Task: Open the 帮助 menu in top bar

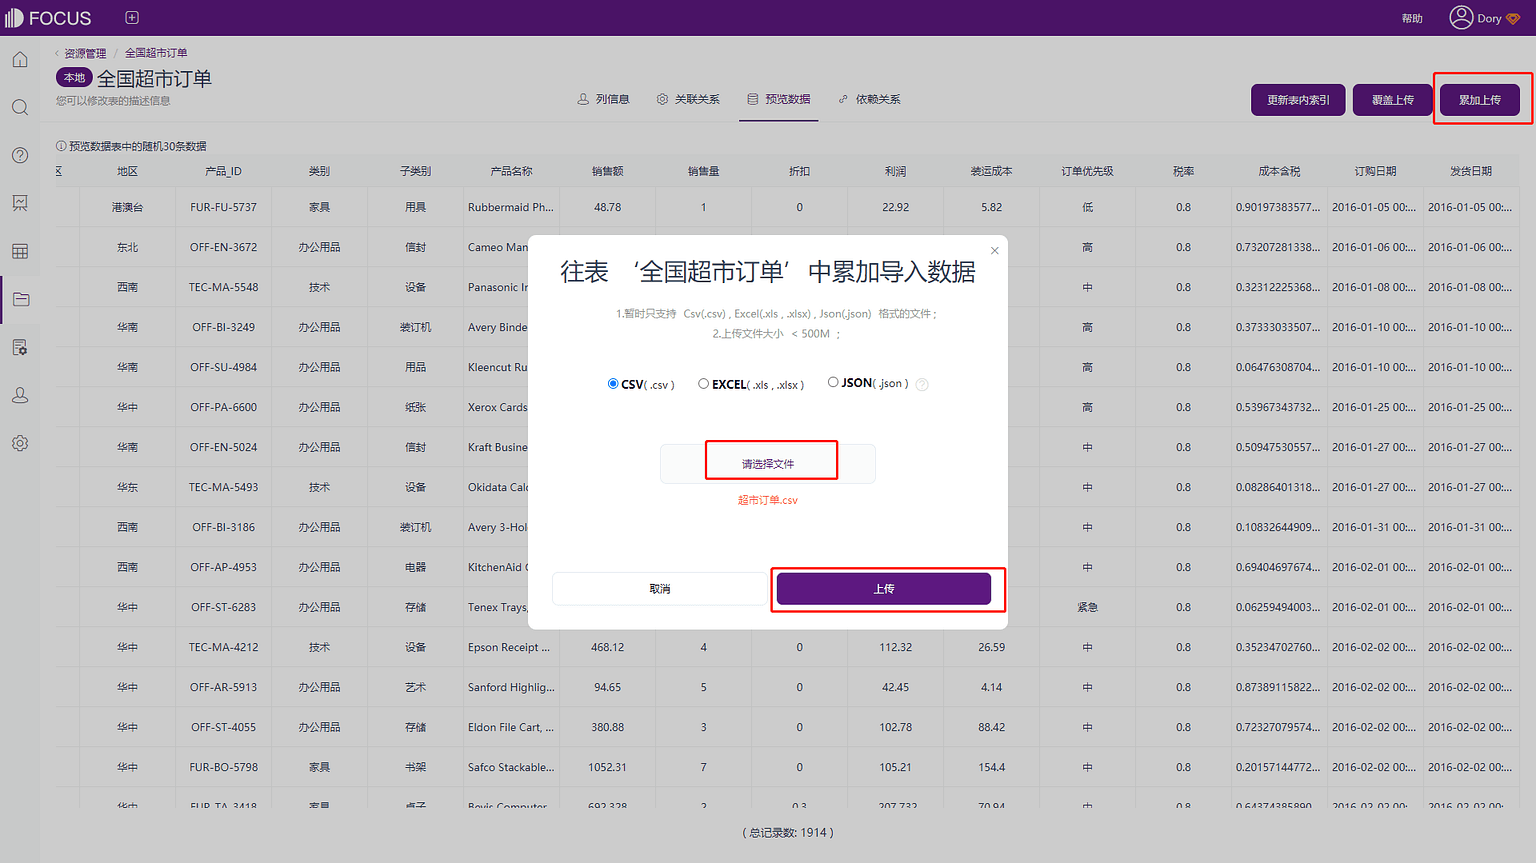Action: coord(1412,18)
